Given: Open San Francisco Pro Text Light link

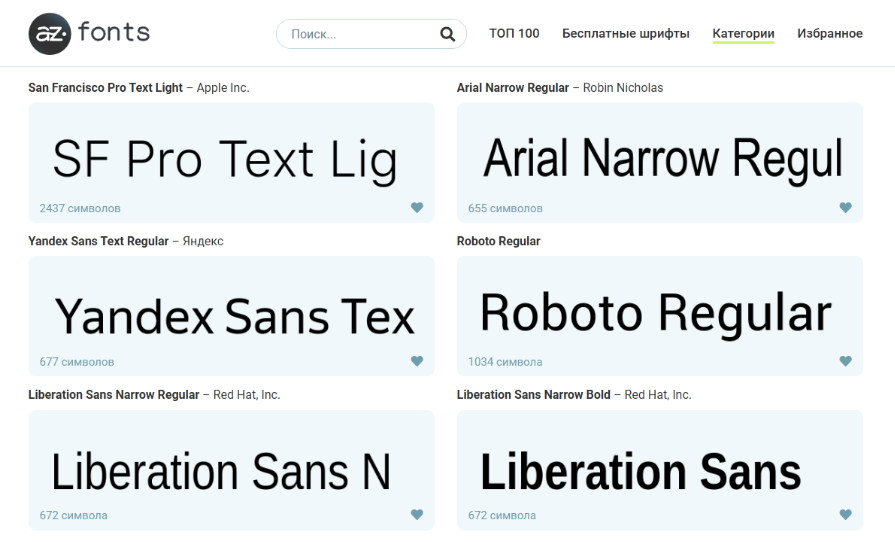Looking at the screenshot, I should [106, 88].
